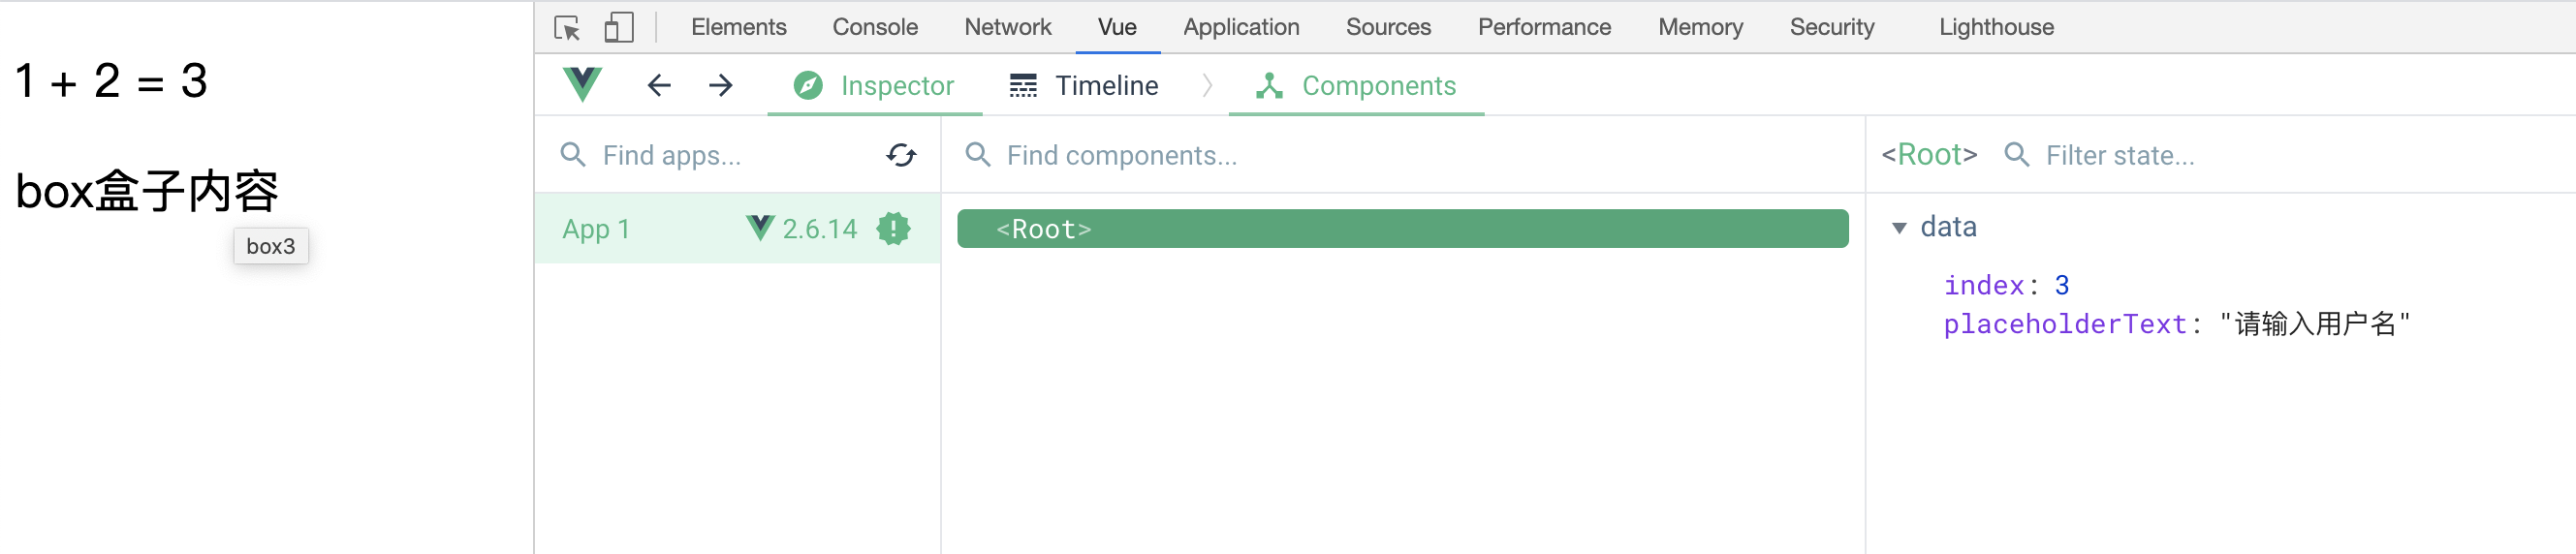Open the Vue logo menu
This screenshot has height=554, width=2576.
(x=582, y=85)
